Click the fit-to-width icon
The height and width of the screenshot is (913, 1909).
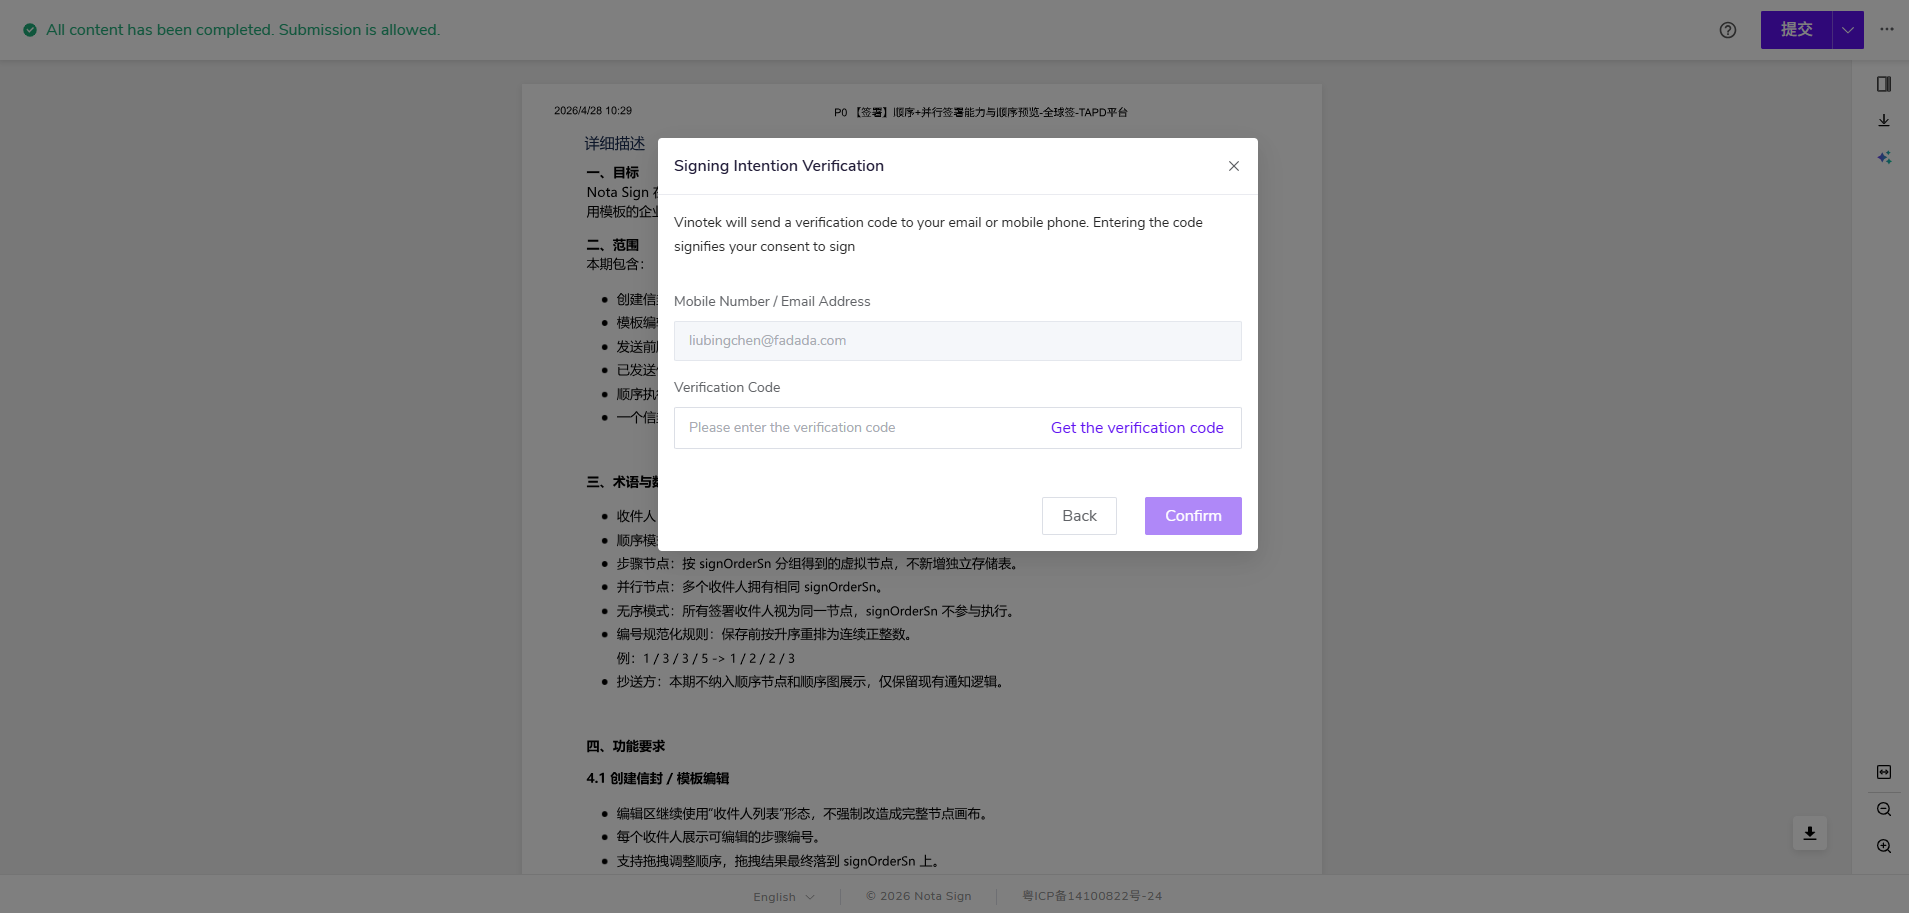1883,772
